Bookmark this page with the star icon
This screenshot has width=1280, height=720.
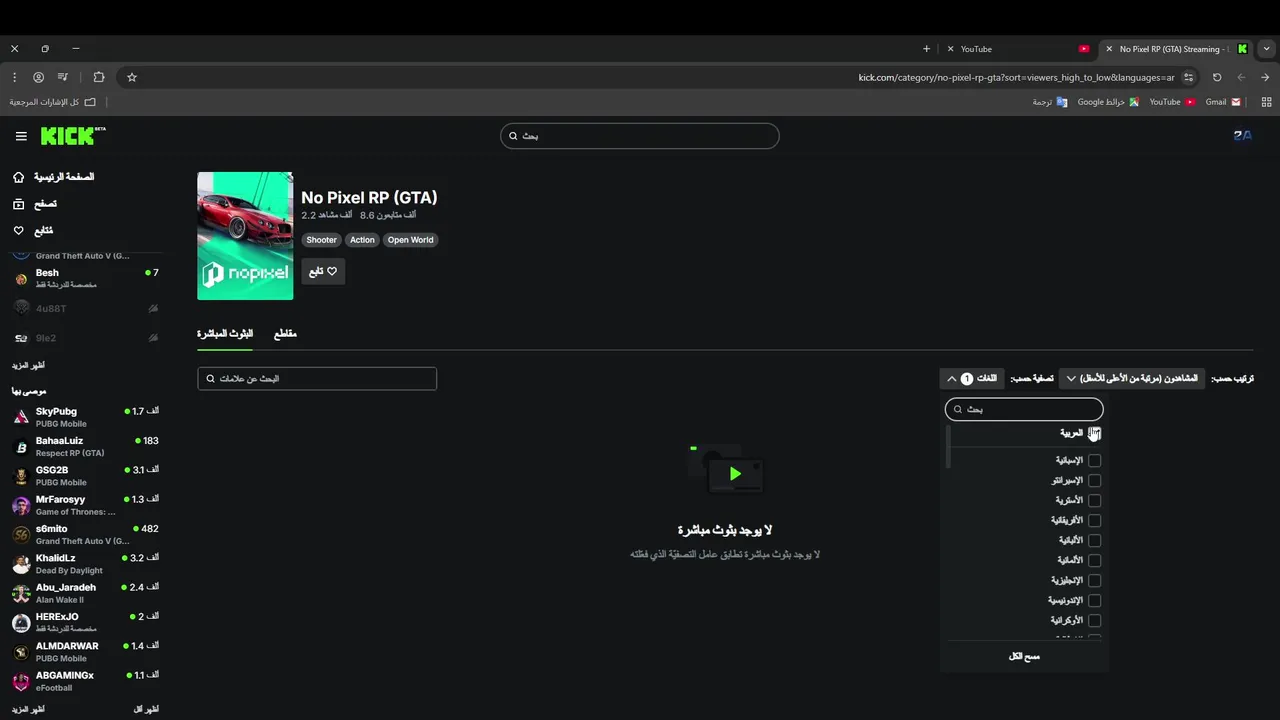[x=131, y=77]
